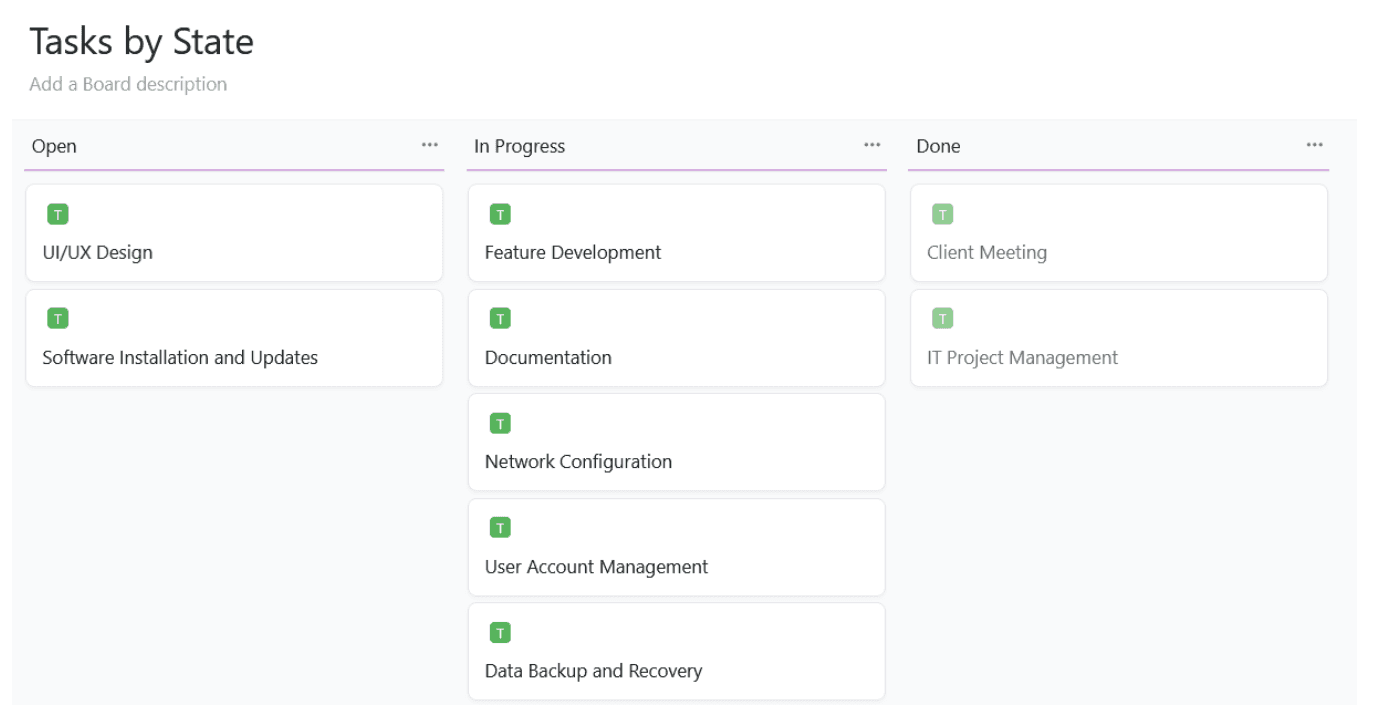Click the Task icon on Data Backup and Recovery

point(500,632)
